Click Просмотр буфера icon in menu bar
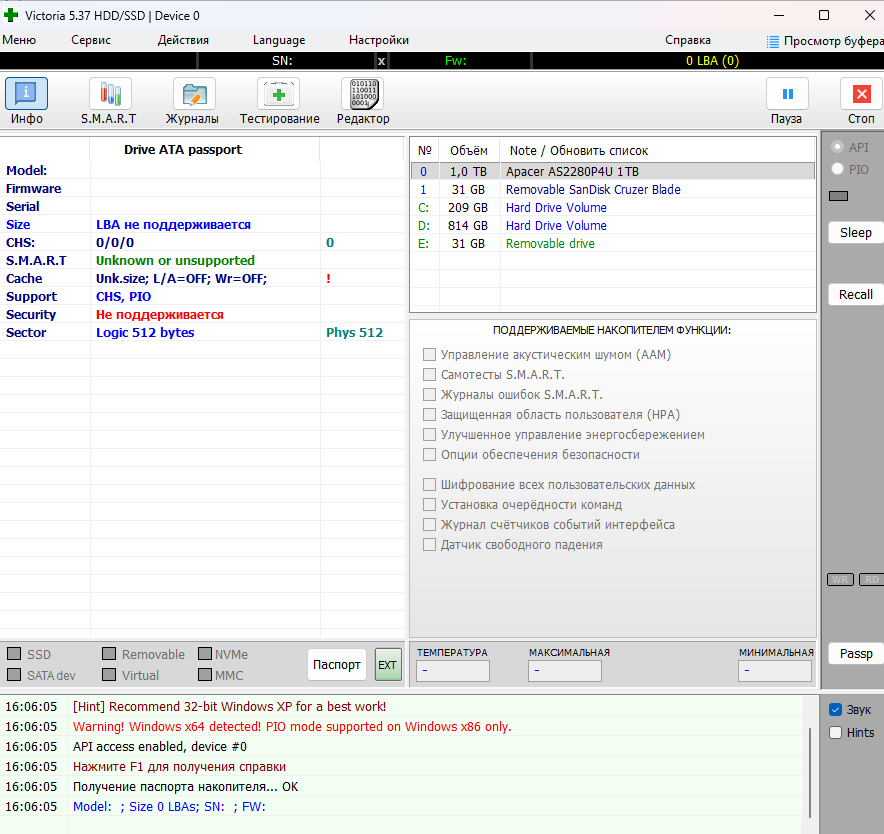Image resolution: width=884 pixels, height=834 pixels. click(773, 41)
